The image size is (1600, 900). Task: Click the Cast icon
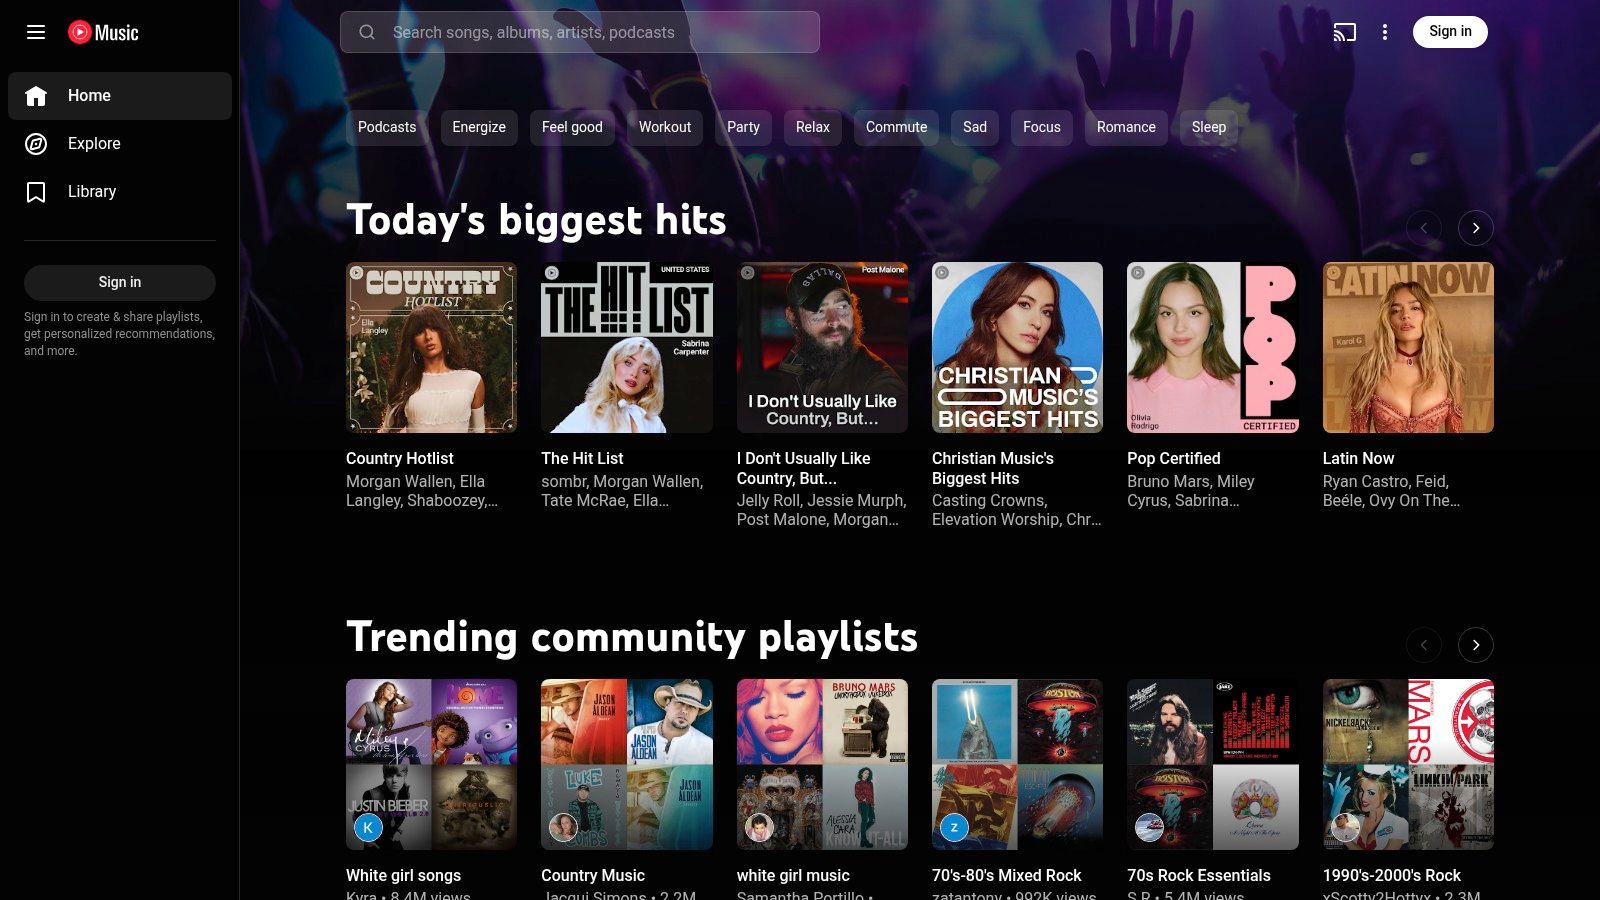pyautogui.click(x=1344, y=32)
